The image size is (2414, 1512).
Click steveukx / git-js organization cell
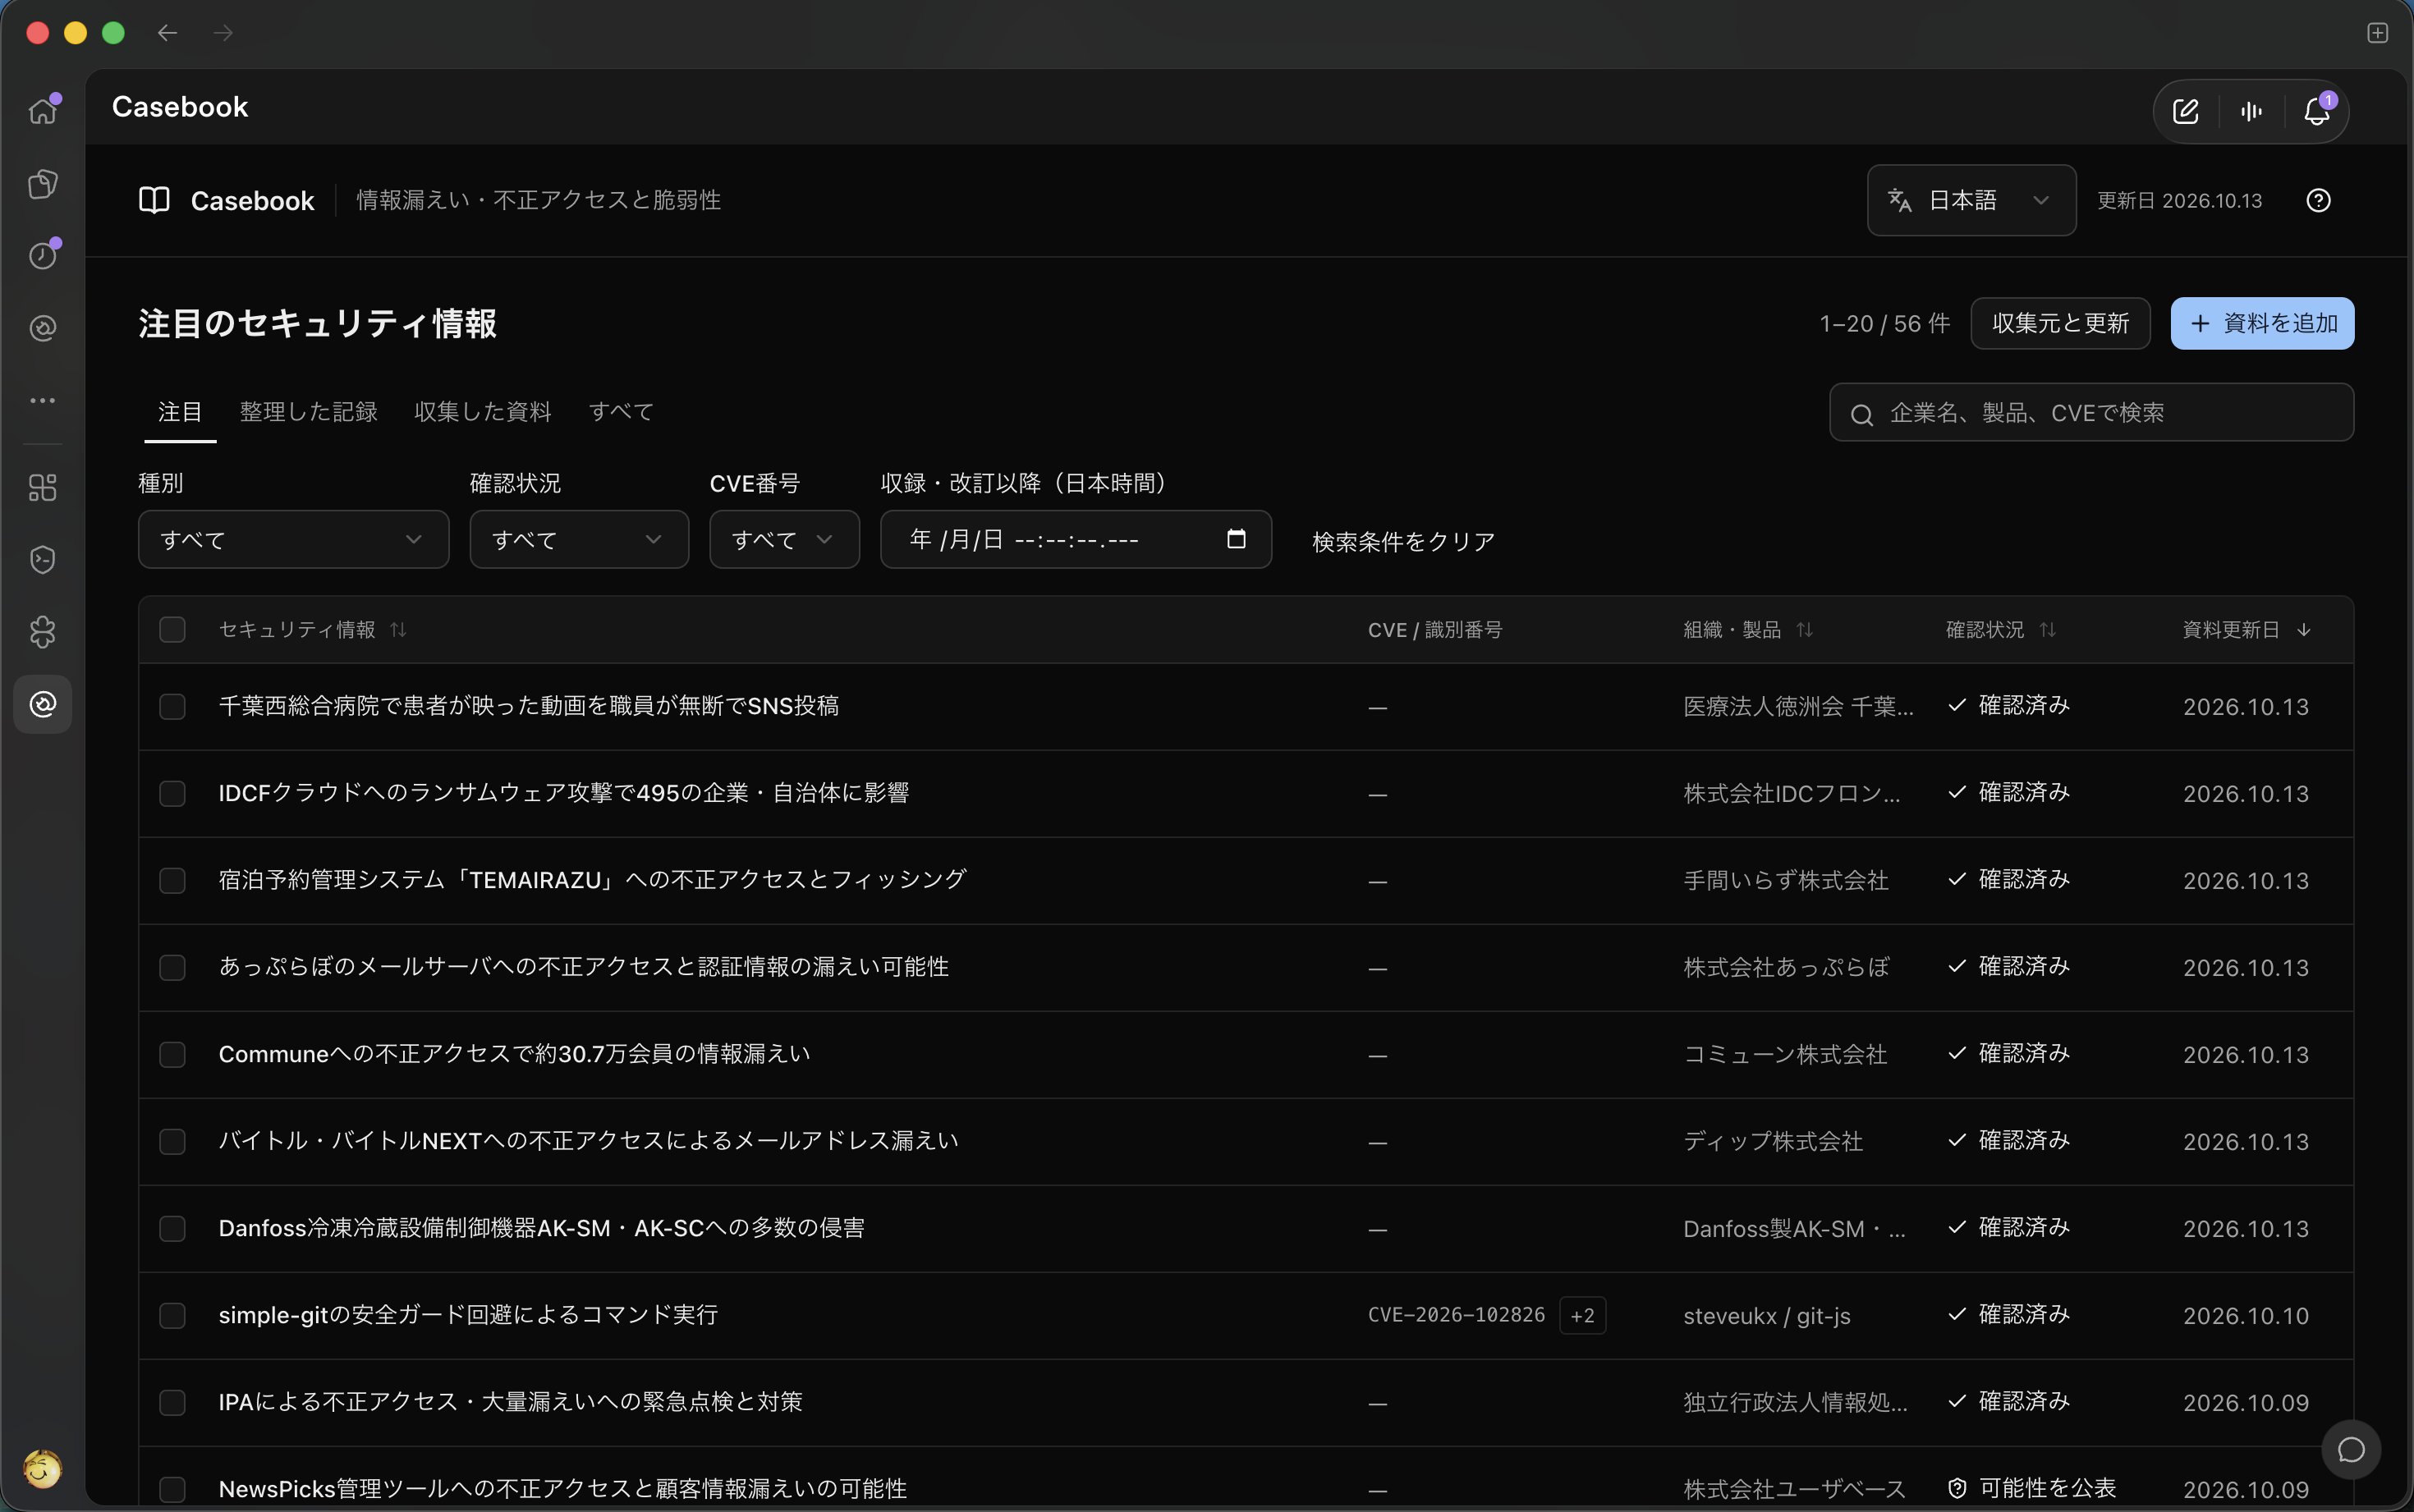tap(1766, 1315)
